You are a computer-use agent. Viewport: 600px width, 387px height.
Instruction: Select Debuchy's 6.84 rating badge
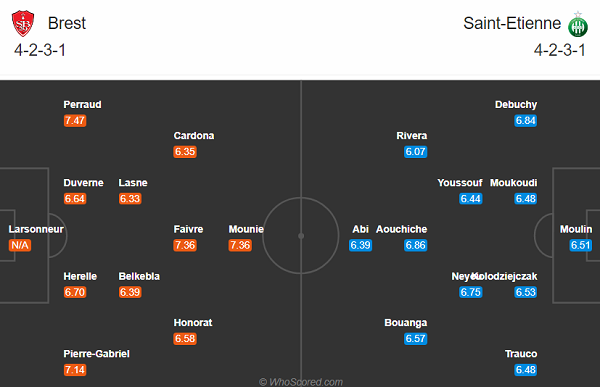click(525, 121)
